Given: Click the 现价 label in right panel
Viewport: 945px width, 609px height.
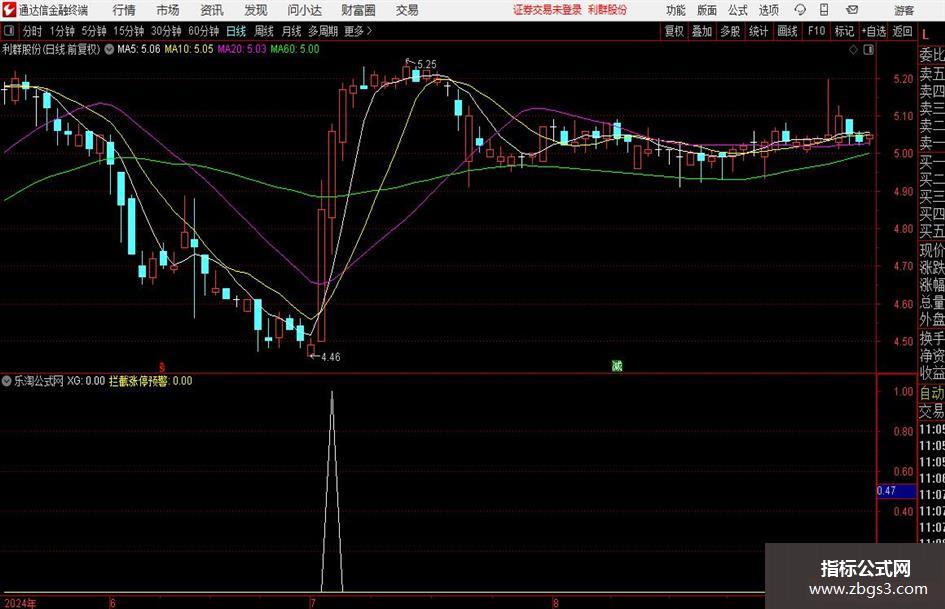Looking at the screenshot, I should click(x=932, y=250).
